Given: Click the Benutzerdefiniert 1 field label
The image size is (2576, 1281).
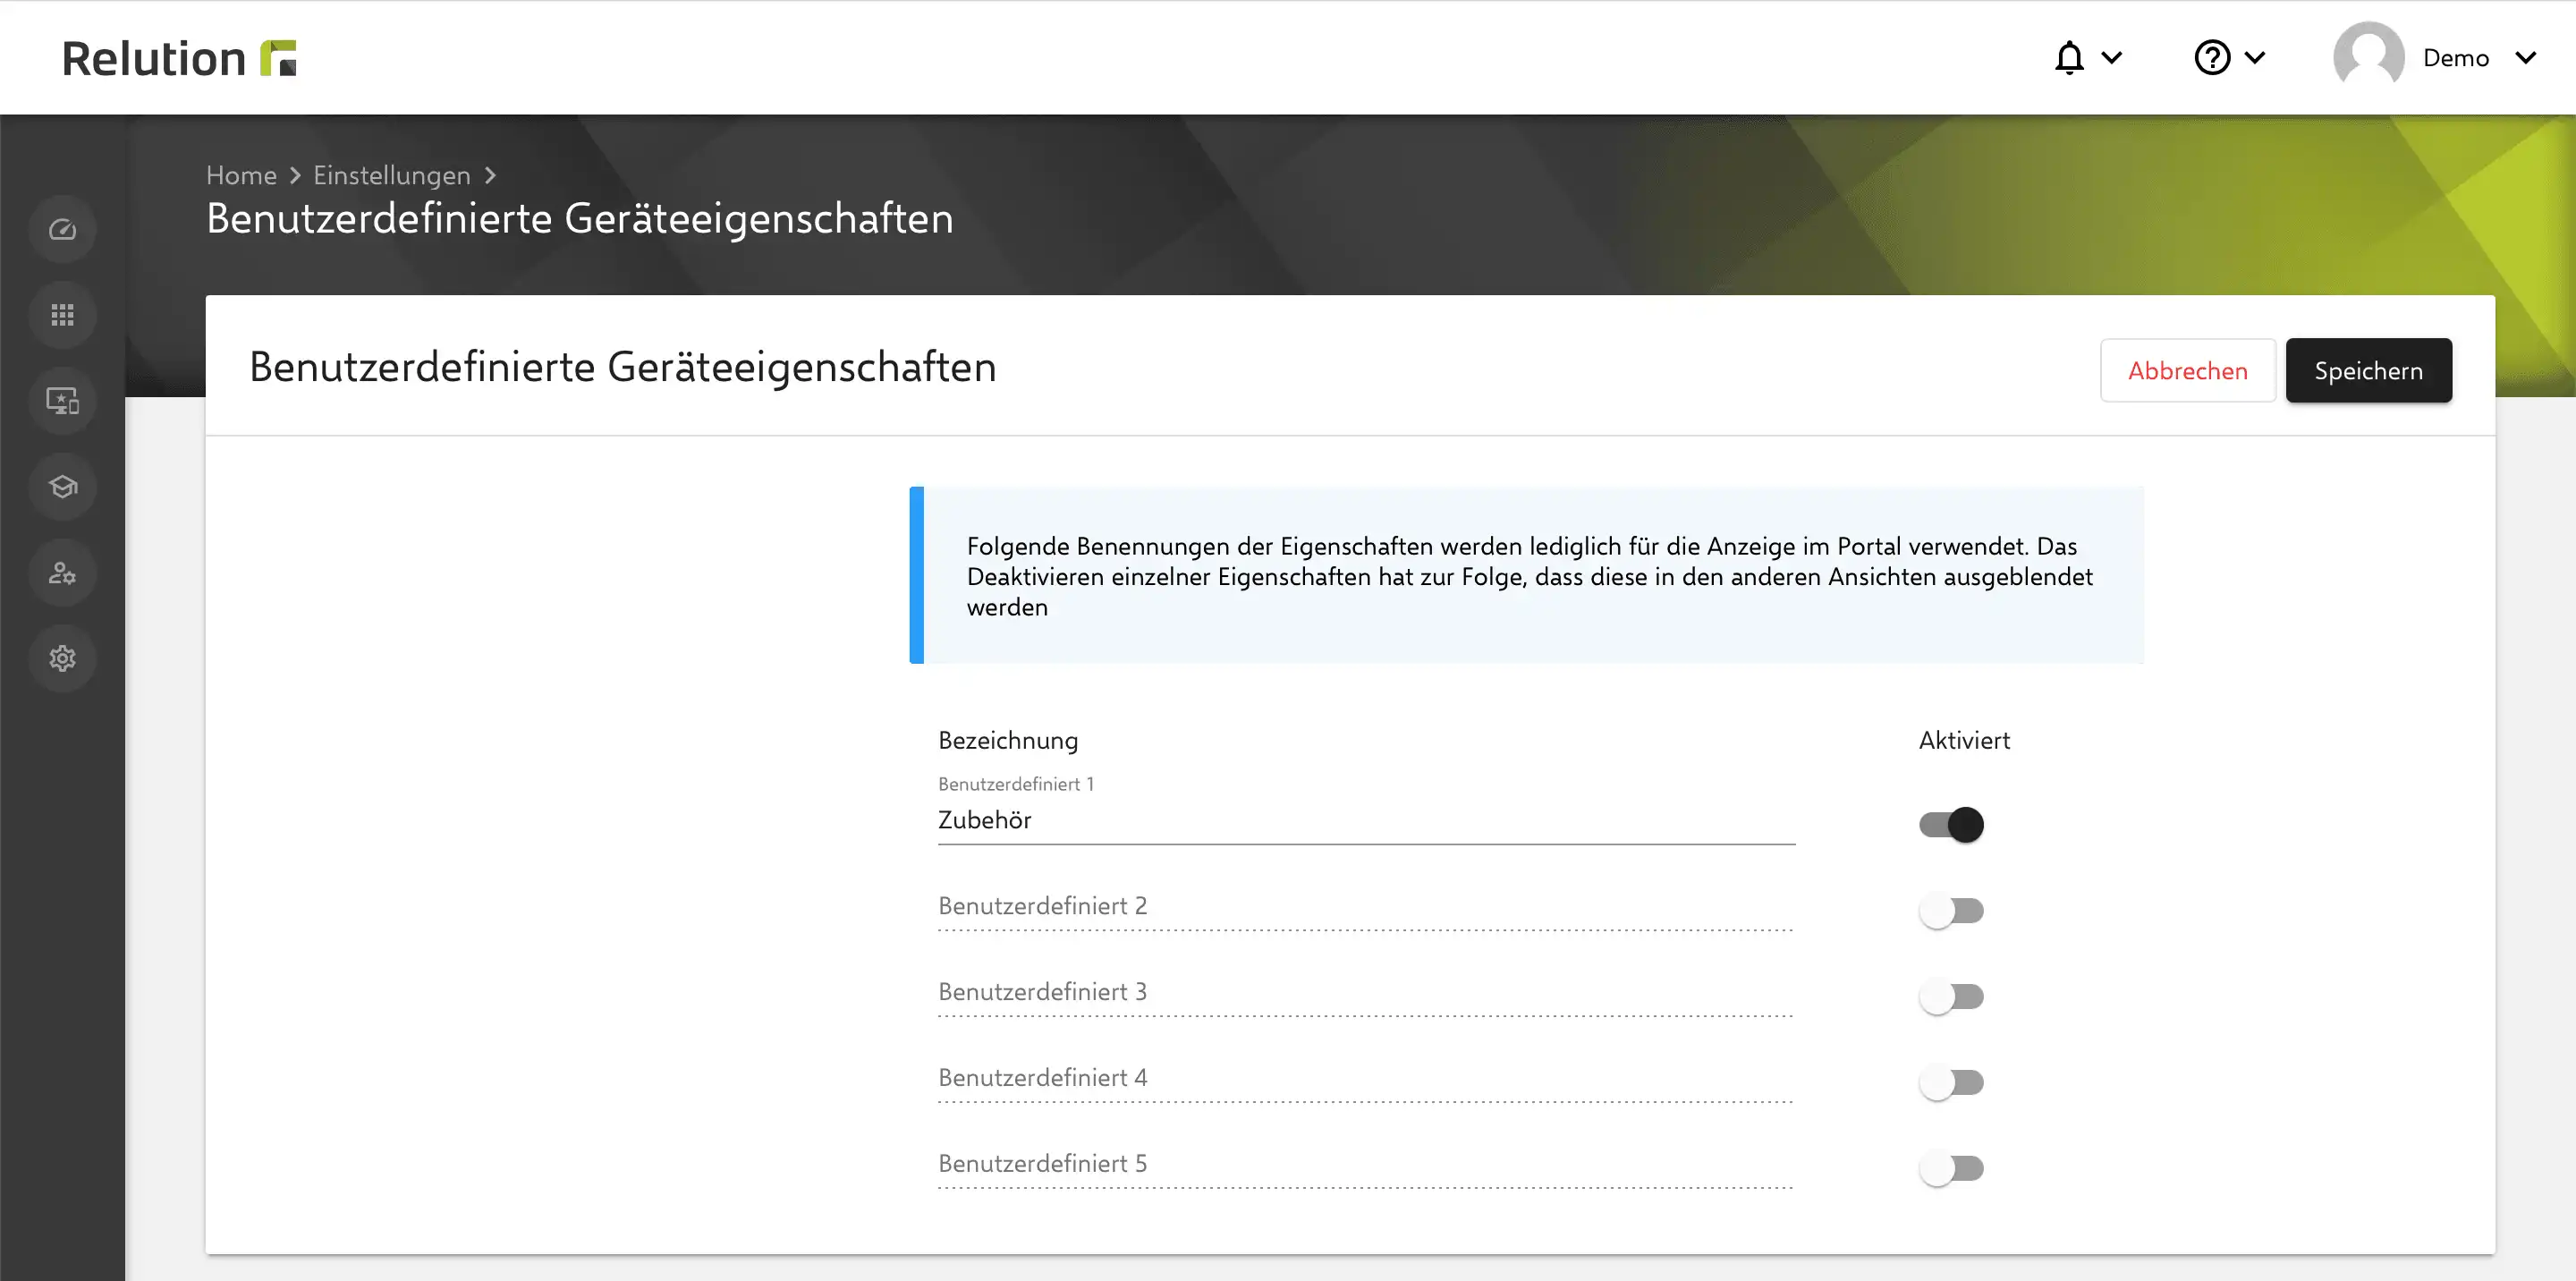Looking at the screenshot, I should pos(1016,784).
